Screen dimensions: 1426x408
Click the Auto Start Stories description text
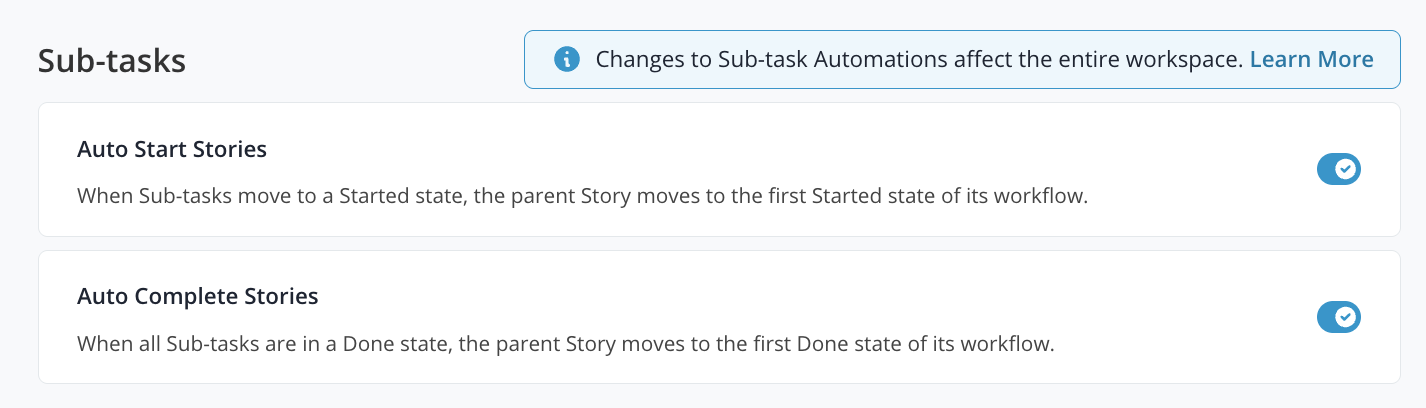click(x=582, y=196)
